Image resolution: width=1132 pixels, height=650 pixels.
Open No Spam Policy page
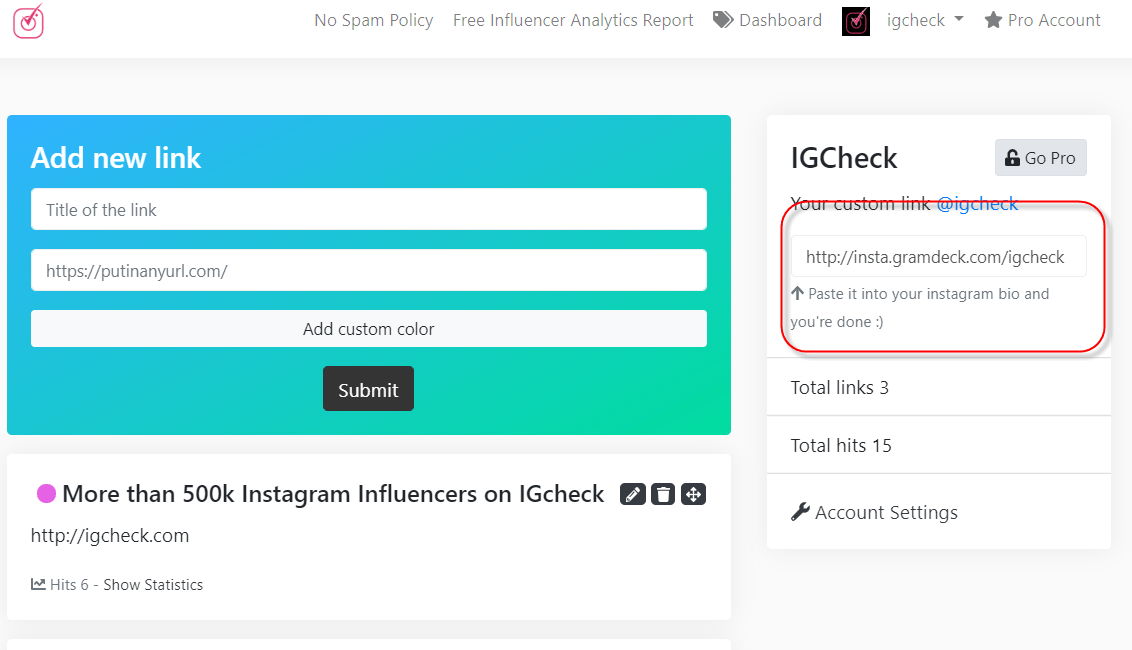click(x=373, y=20)
